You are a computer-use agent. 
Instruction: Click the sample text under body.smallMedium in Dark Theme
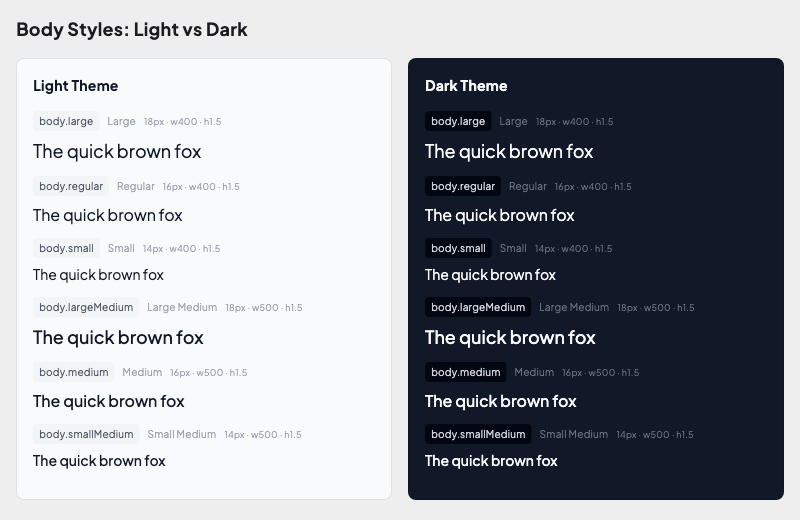click(x=491, y=461)
